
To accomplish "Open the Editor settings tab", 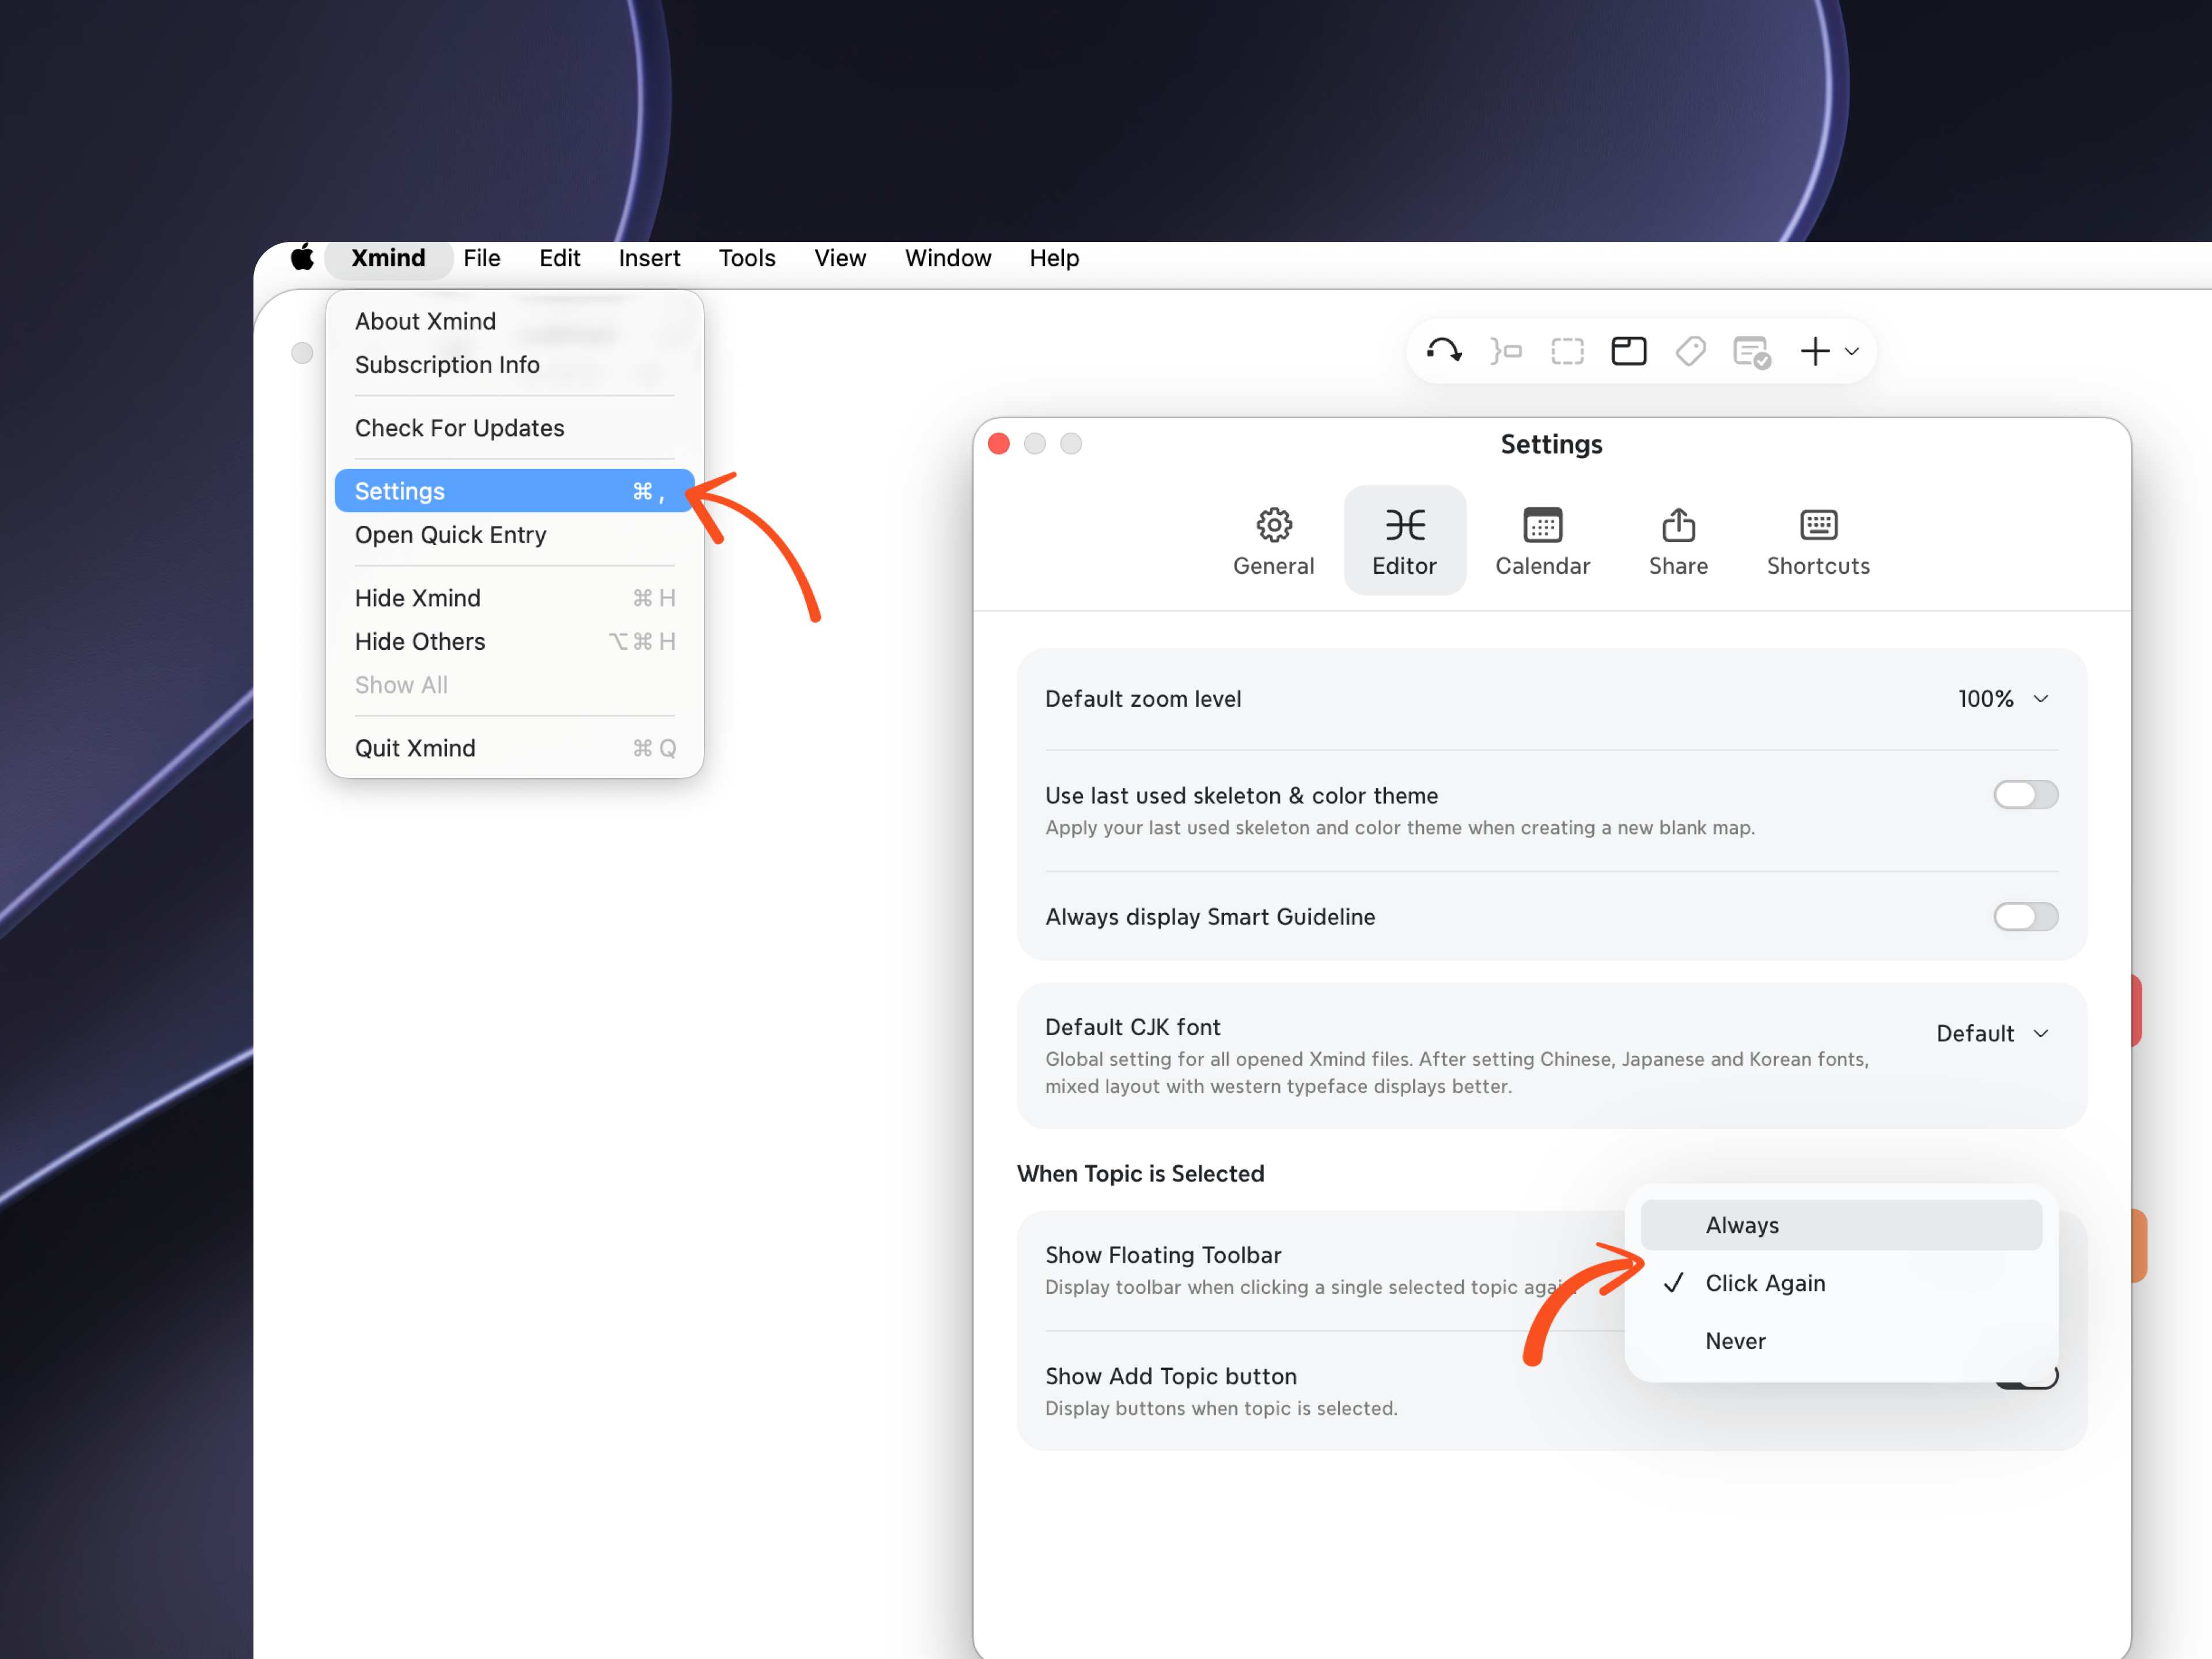I will 1404,541.
